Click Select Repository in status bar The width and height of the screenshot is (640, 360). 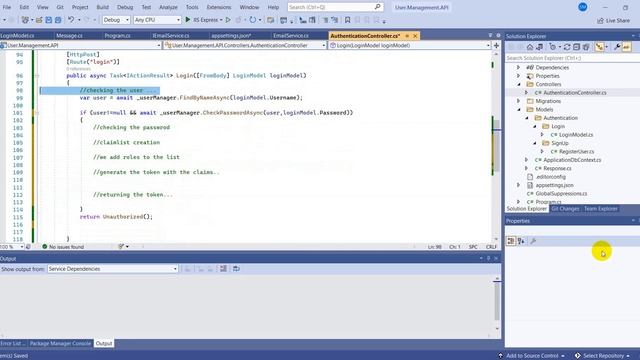(x=603, y=356)
